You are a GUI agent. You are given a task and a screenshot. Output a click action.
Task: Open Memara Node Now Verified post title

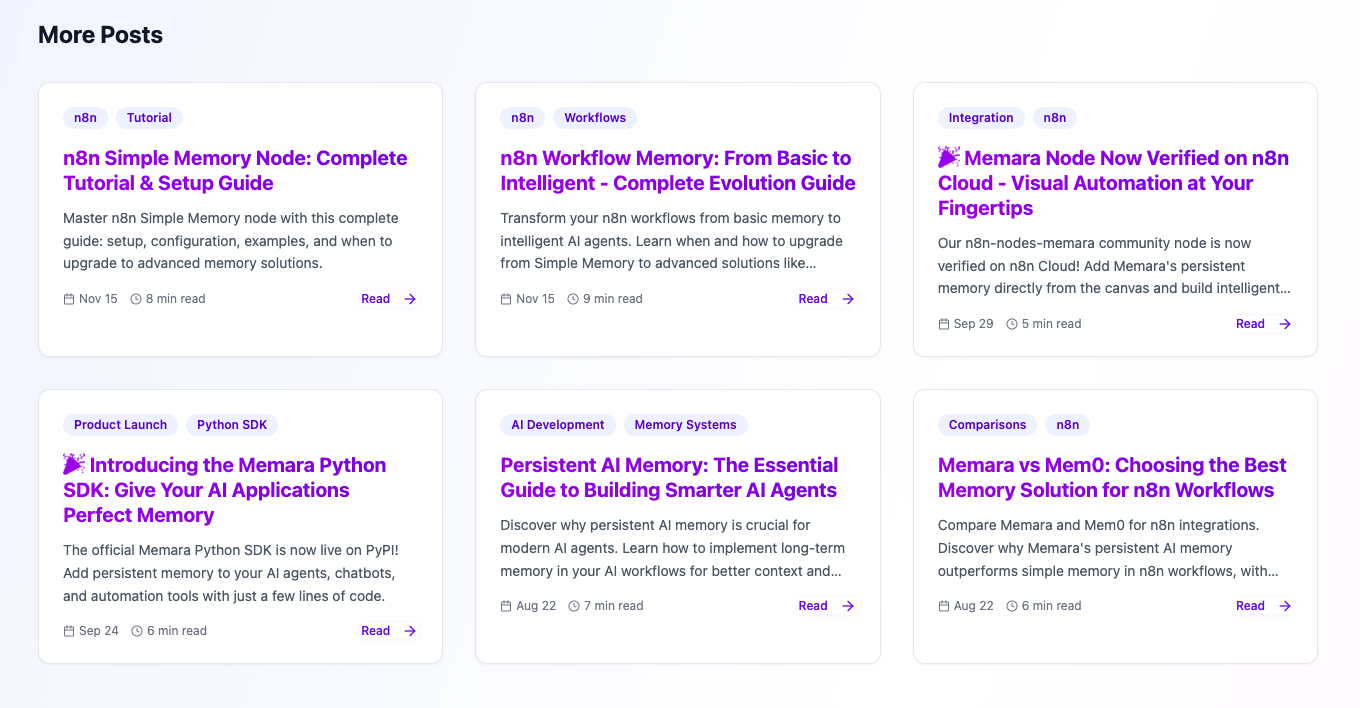pyautogui.click(x=1113, y=183)
